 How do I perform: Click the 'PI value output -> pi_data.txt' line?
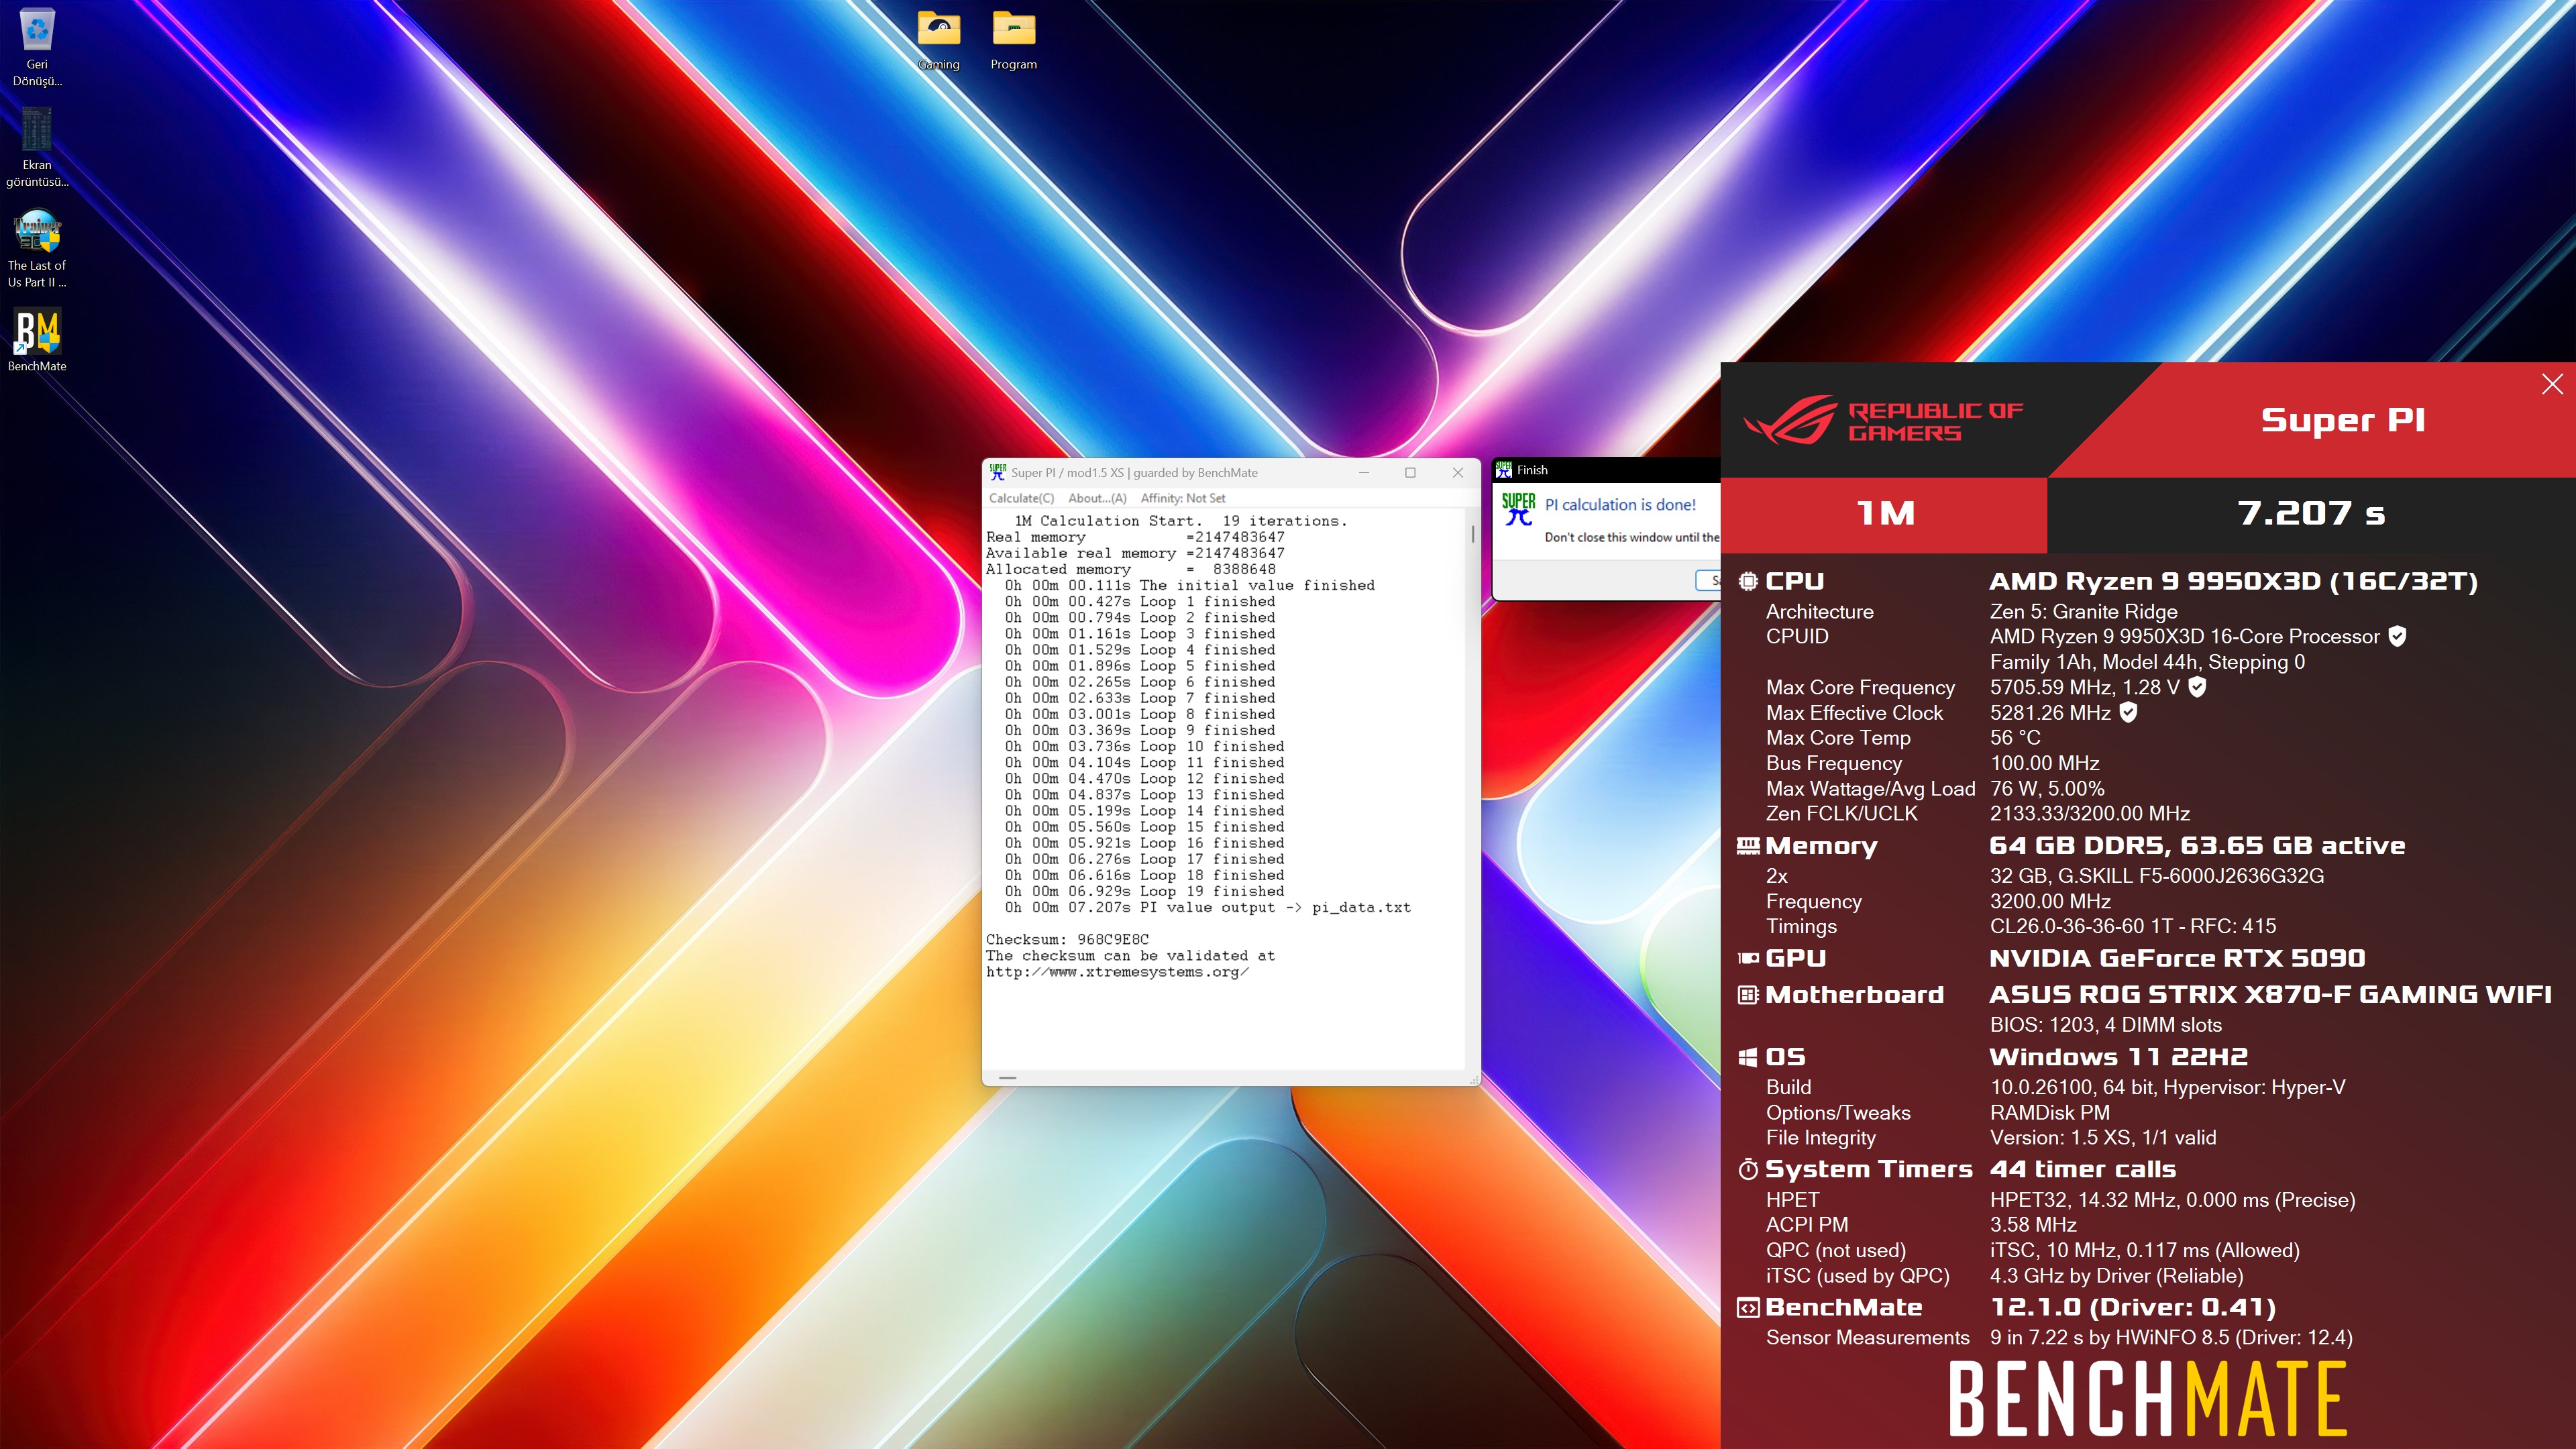click(x=1208, y=907)
